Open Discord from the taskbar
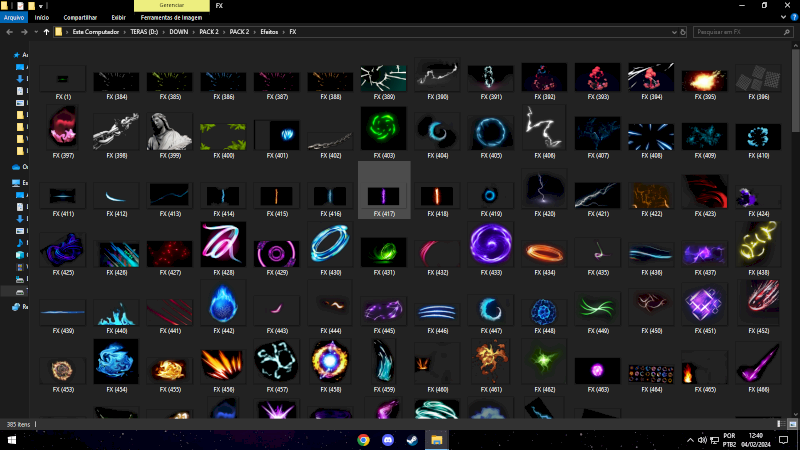This screenshot has height=450, width=800. tap(388, 440)
